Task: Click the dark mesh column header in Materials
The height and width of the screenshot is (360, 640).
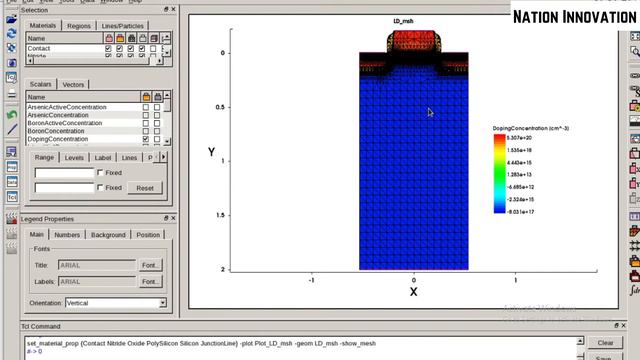Action: click(131, 38)
